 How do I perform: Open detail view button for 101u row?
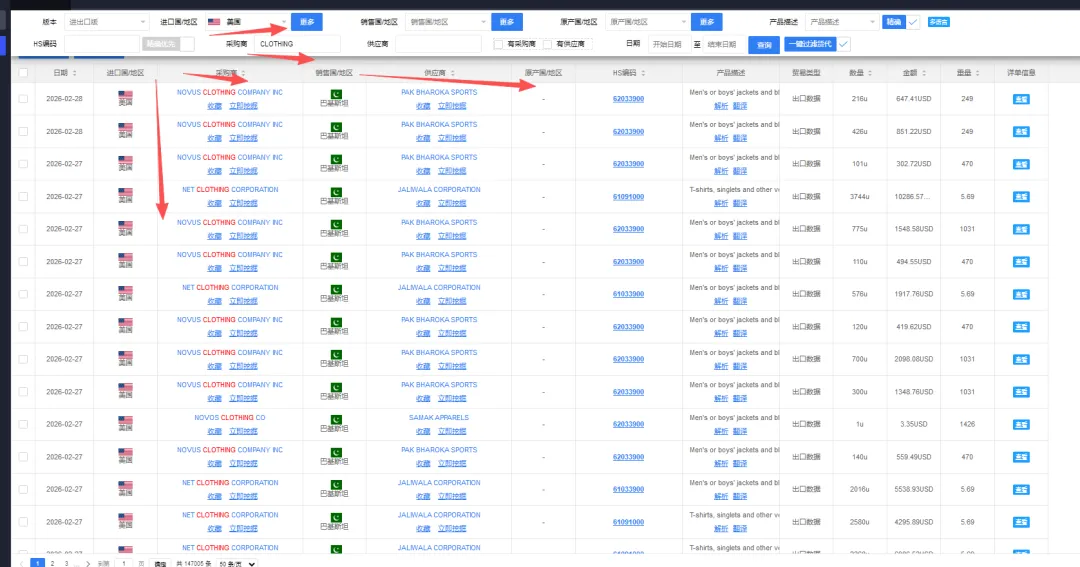click(1021, 164)
